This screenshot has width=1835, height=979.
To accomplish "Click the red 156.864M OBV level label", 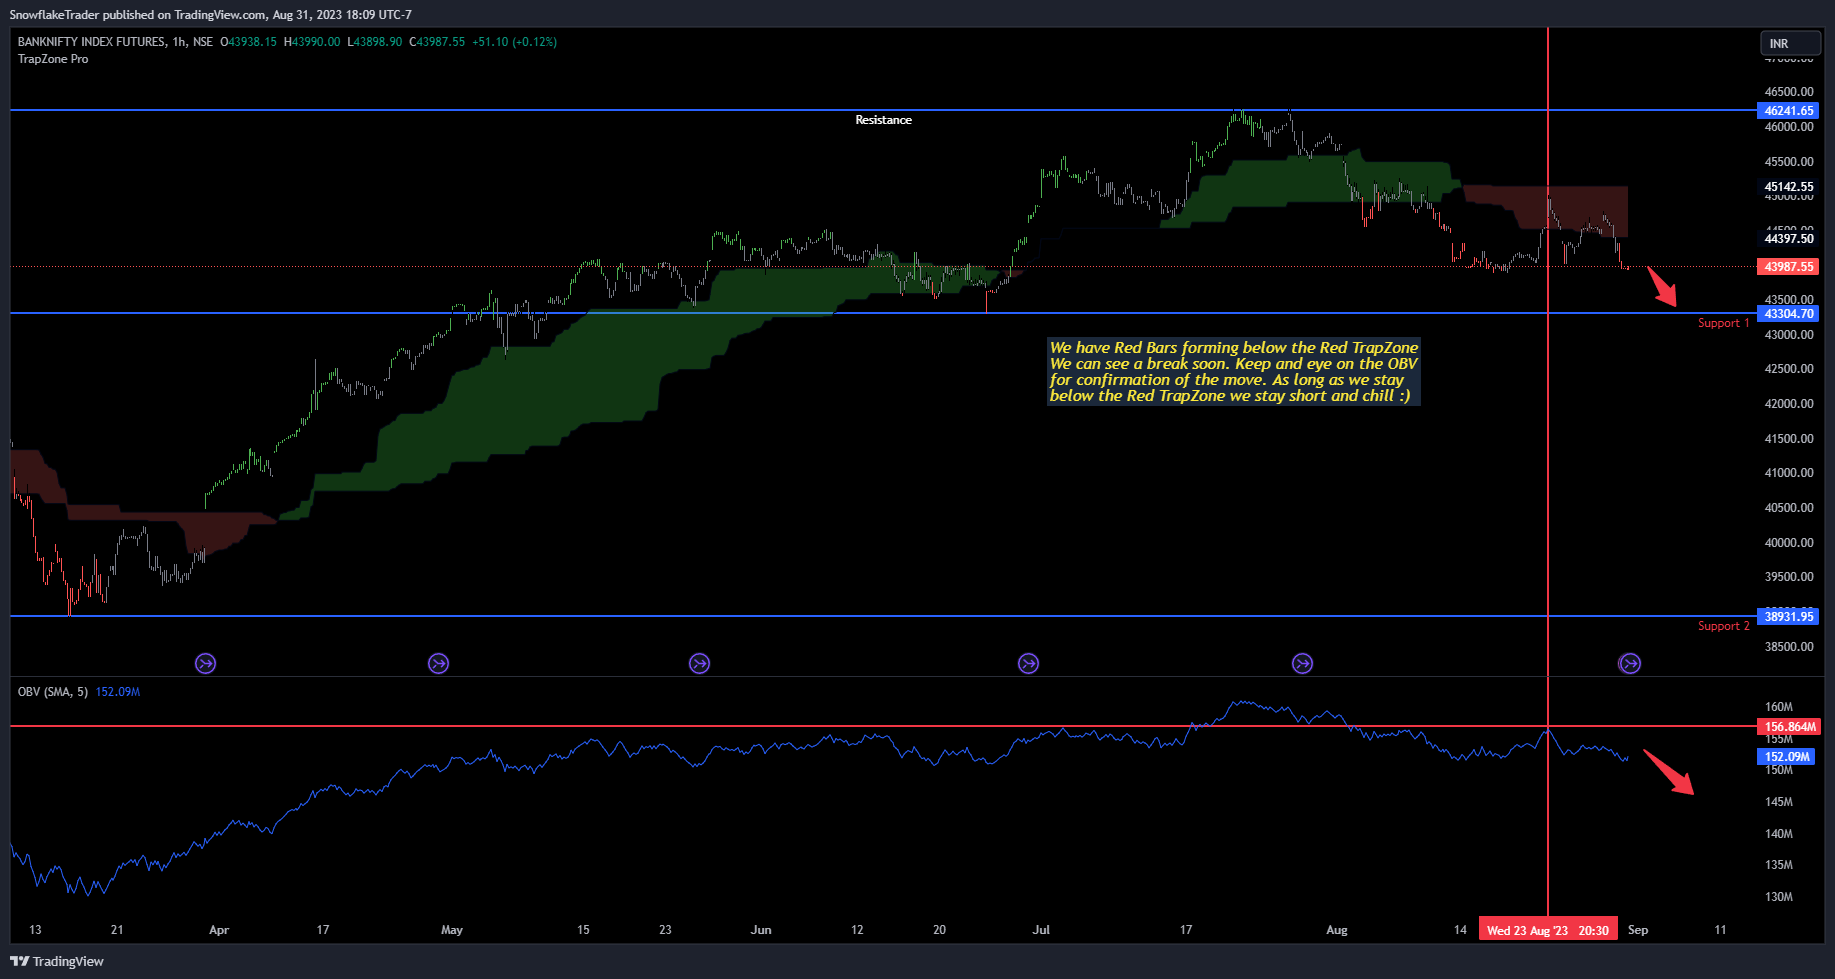I will pos(1790,727).
